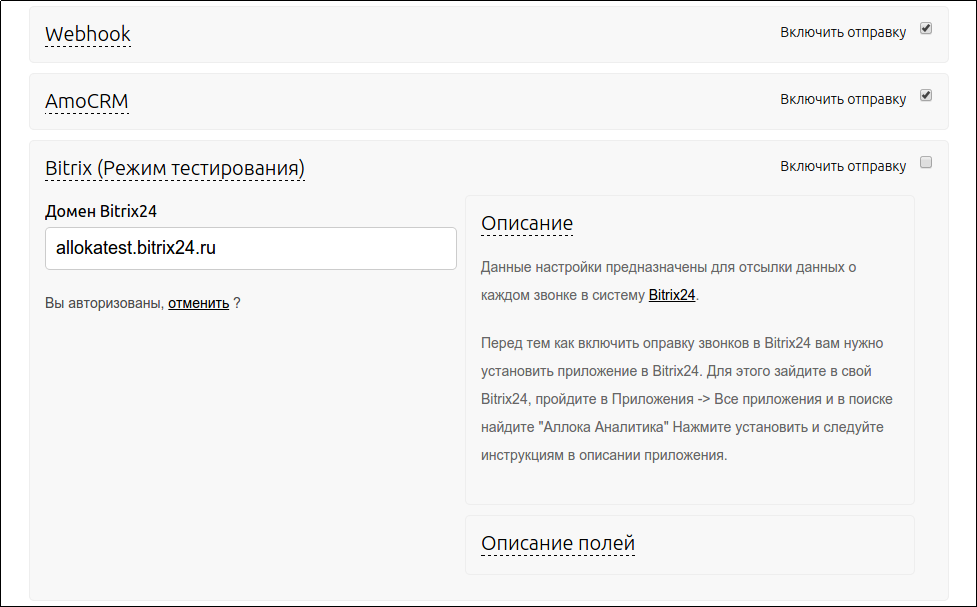Click the Webhook 'Включить отправку' label
Viewport: 977px width, 607px height.
(x=843, y=33)
